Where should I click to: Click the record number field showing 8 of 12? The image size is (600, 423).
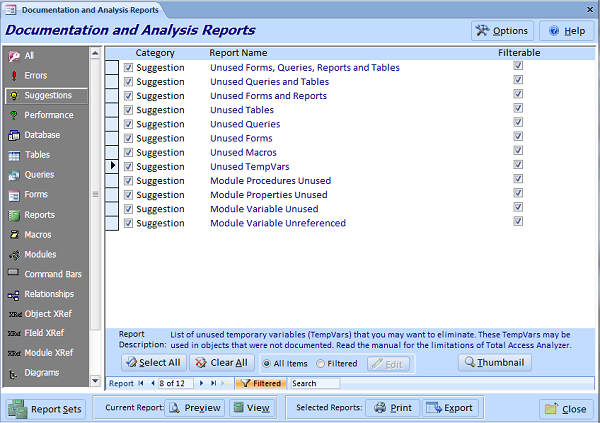(176, 383)
